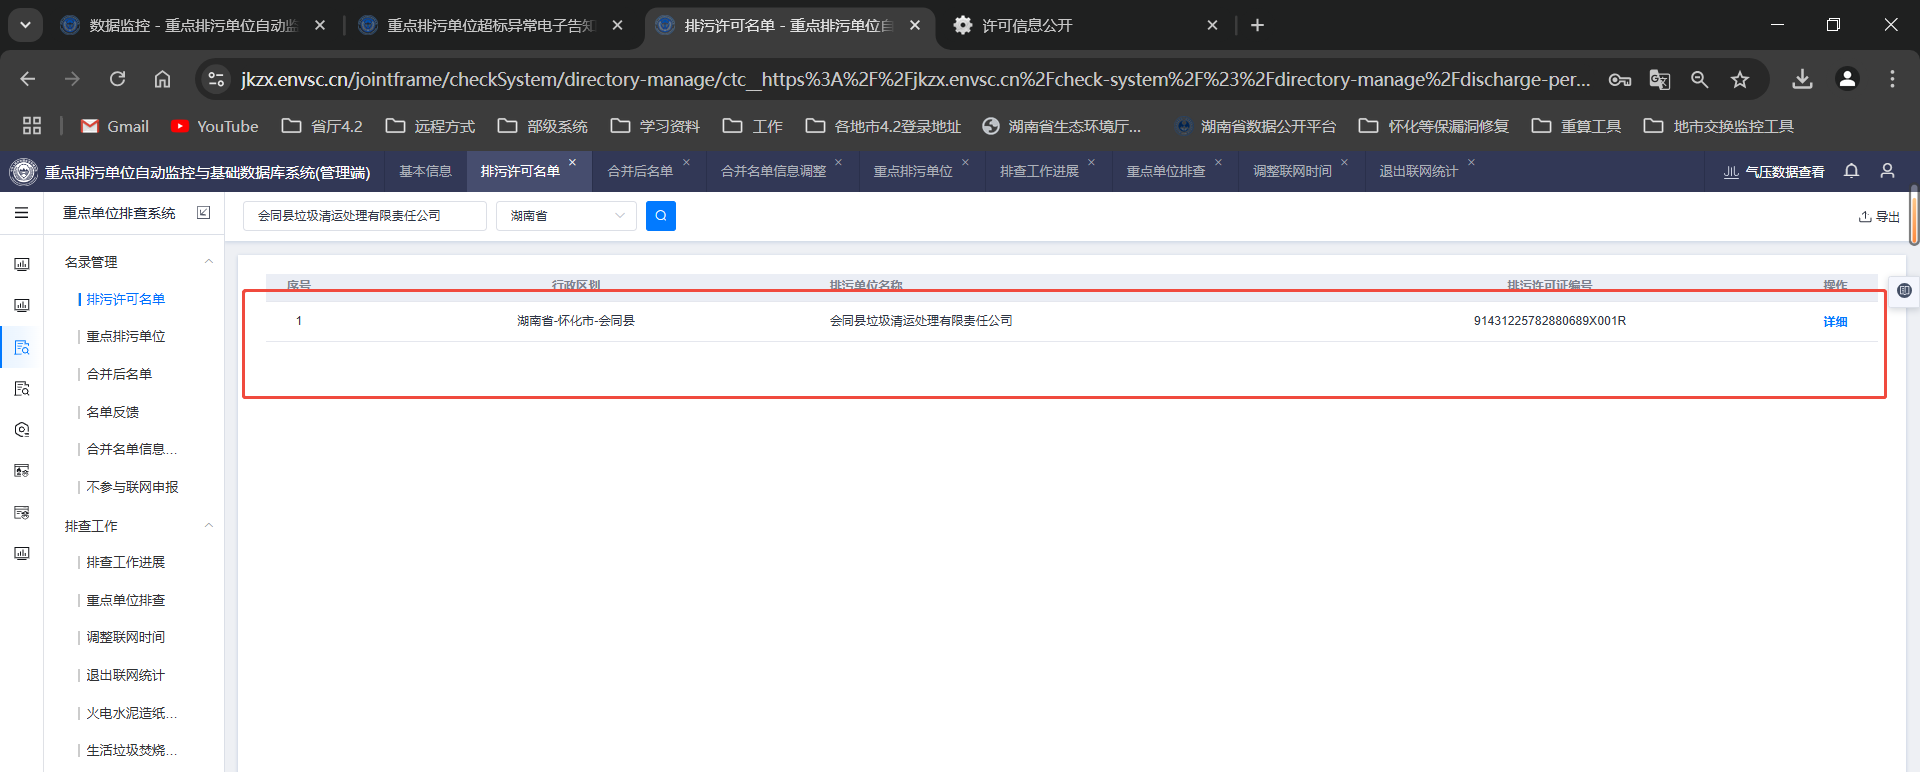Bookmark this page with star icon

1740,79
